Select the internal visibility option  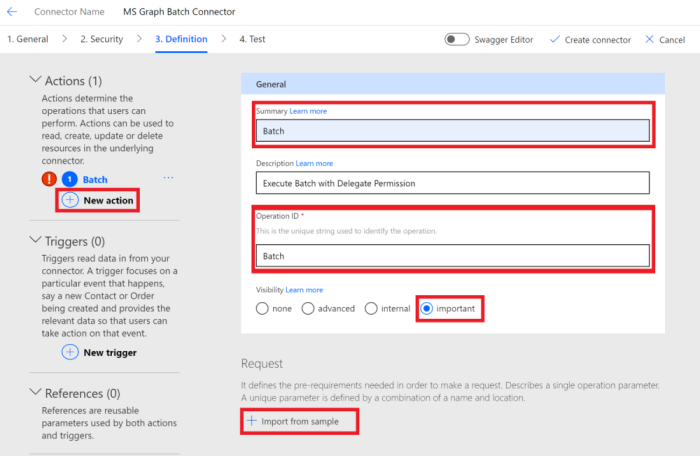371,309
